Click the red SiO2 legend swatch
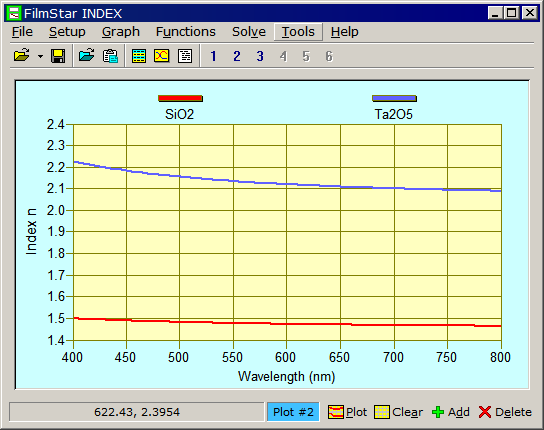Image resolution: width=544 pixels, height=430 pixels. click(180, 99)
